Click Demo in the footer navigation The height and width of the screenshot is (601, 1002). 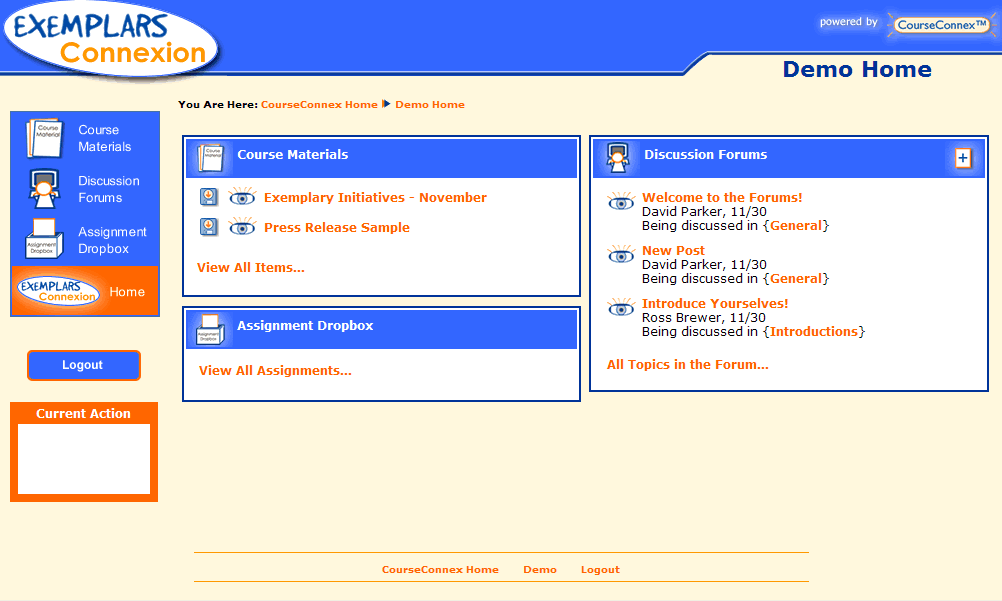point(540,570)
